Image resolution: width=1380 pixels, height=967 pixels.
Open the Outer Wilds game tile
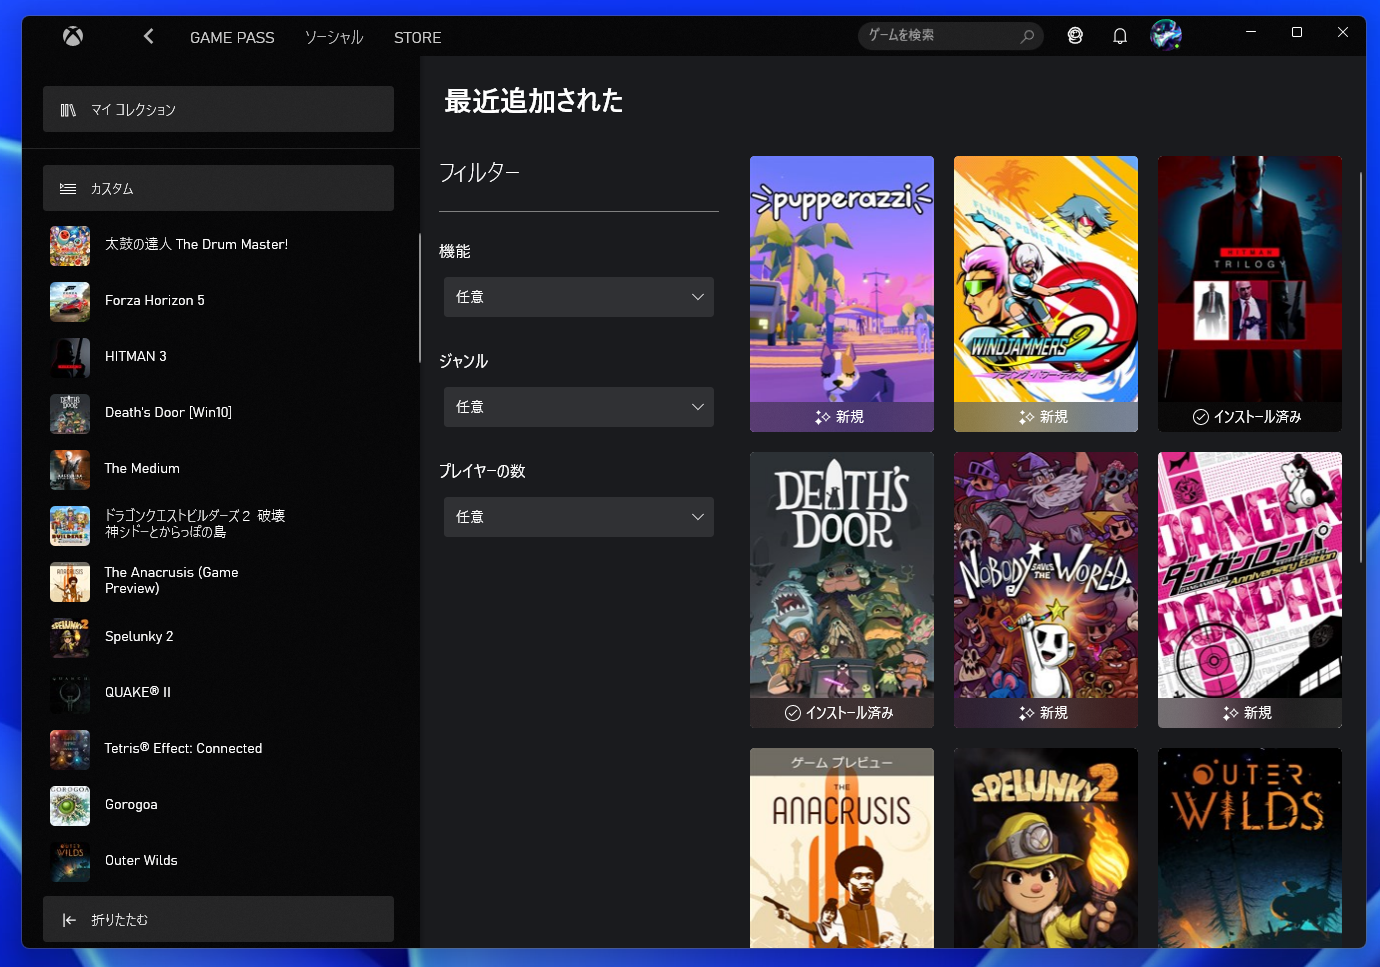(1250, 848)
